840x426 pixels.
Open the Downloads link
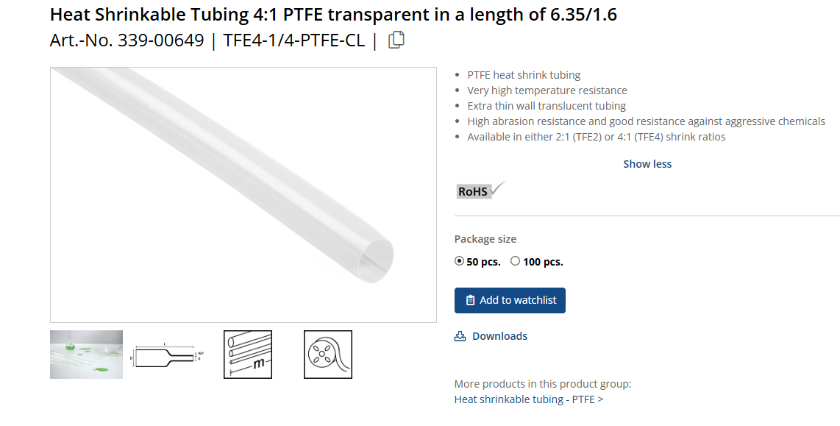[x=499, y=336]
